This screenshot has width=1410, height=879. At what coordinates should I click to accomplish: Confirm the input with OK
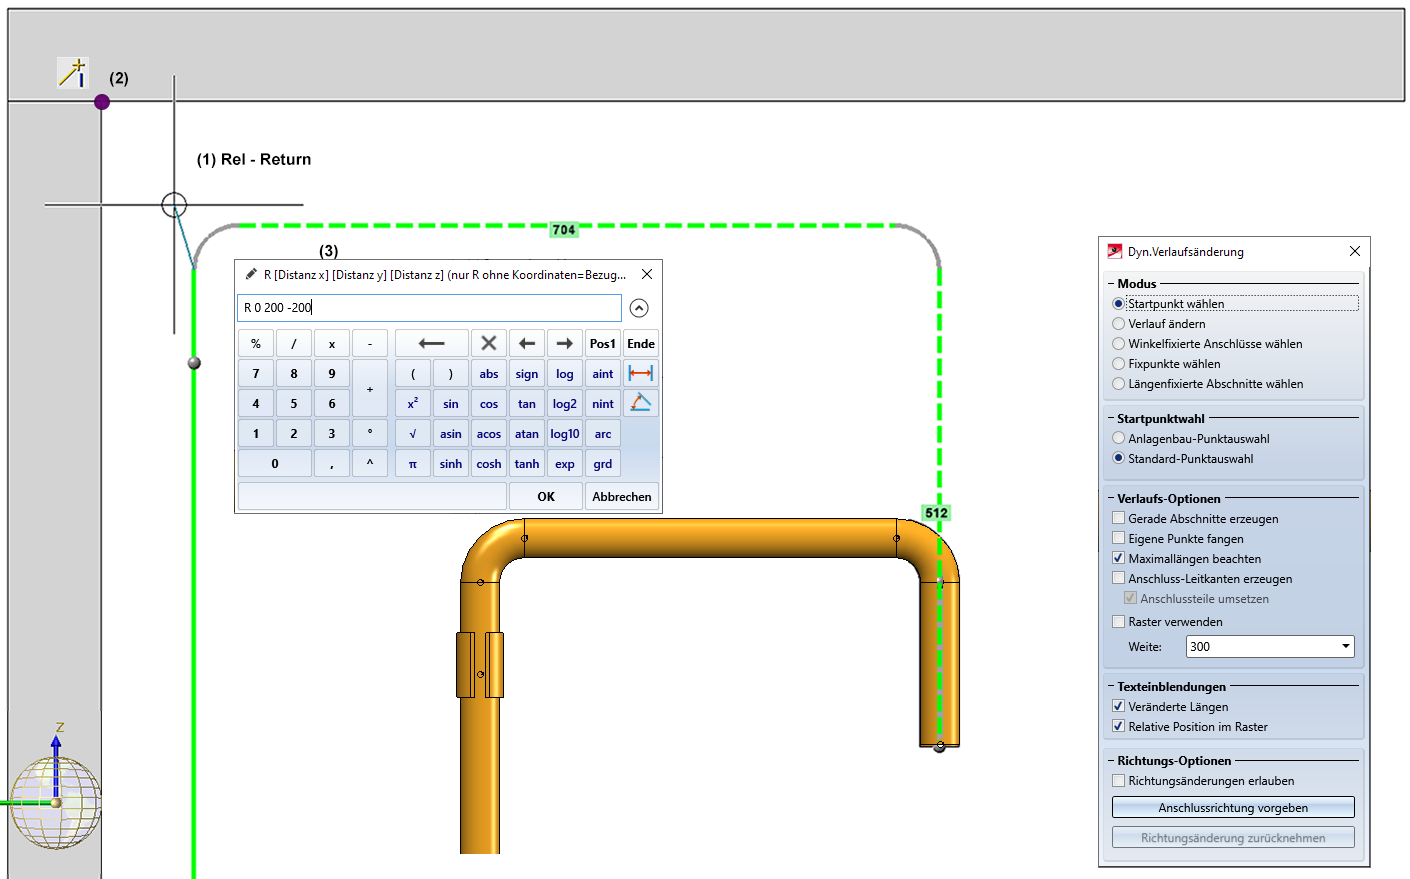545,496
